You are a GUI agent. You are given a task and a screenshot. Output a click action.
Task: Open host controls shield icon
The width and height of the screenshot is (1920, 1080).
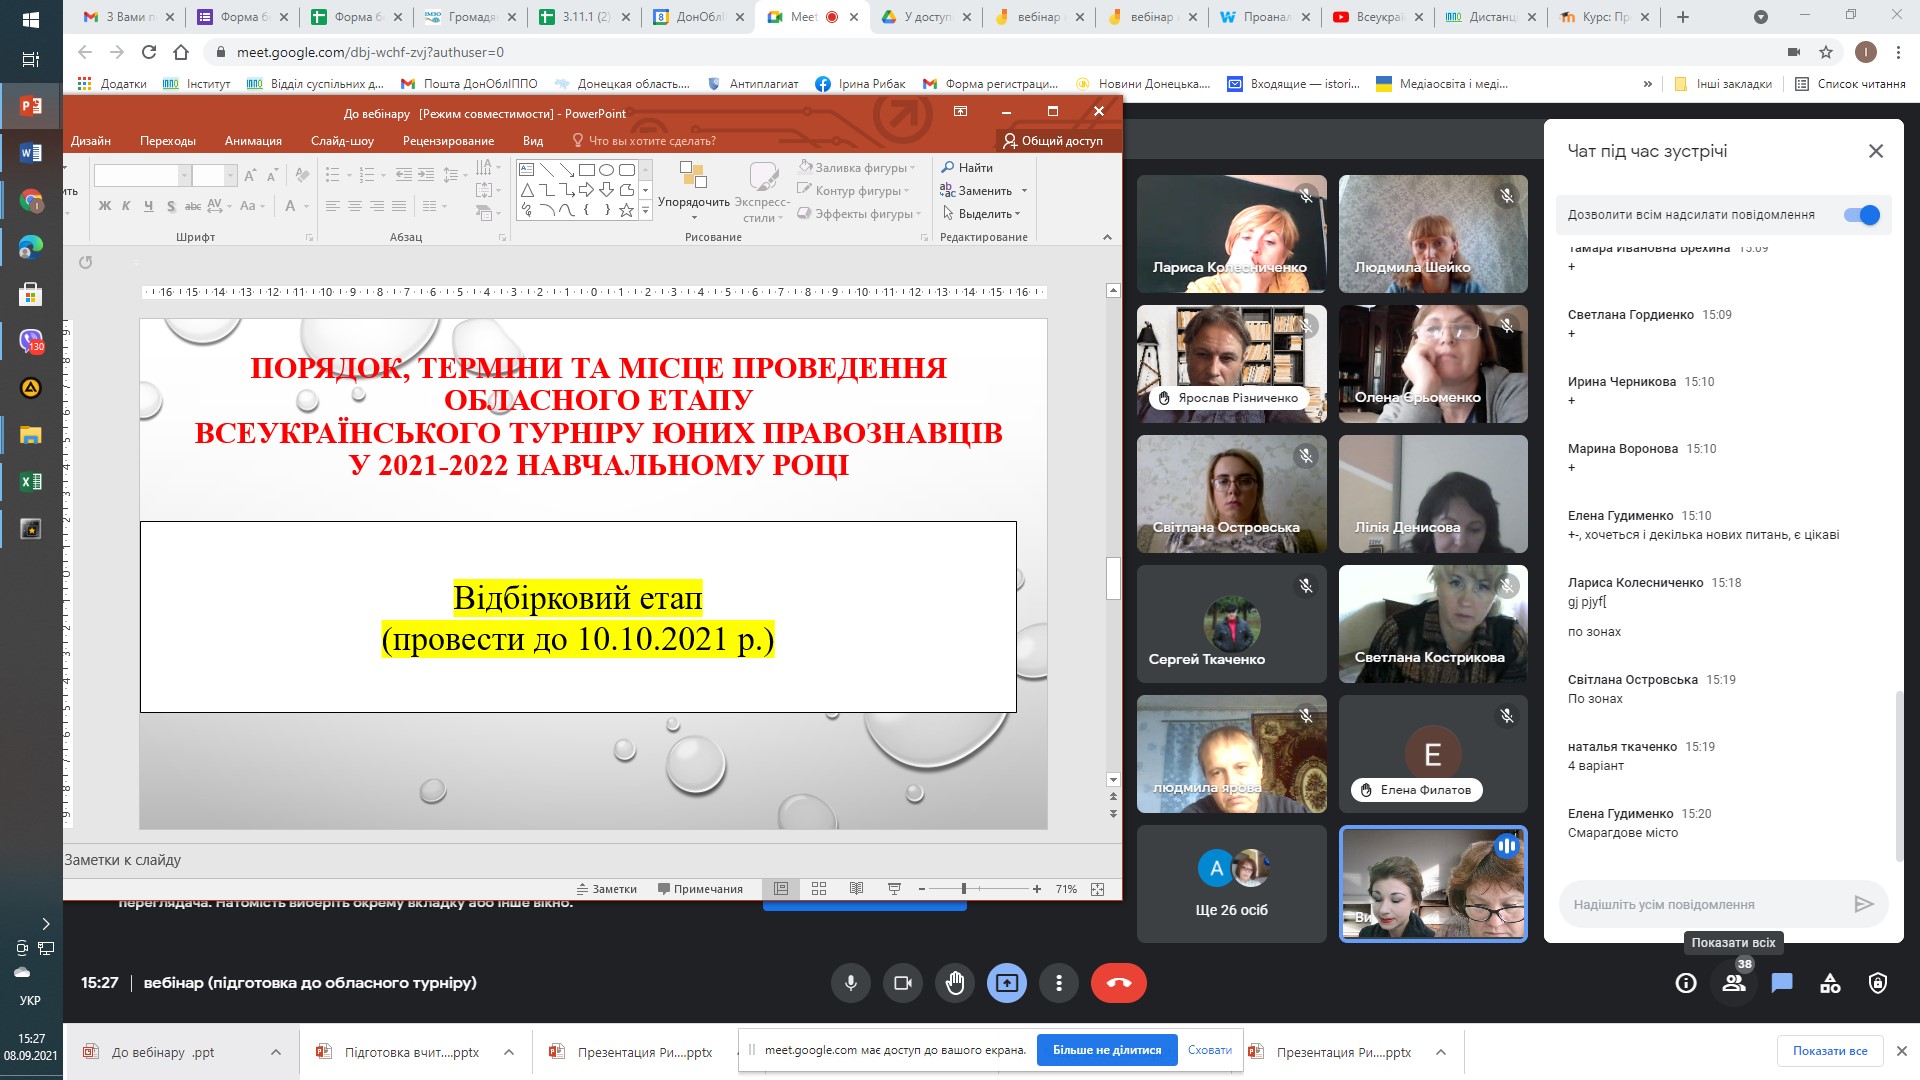[x=1878, y=983]
